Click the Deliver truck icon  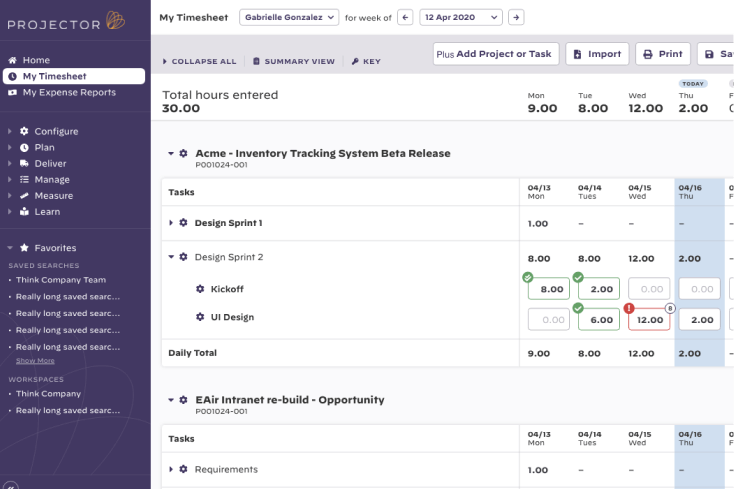24,163
